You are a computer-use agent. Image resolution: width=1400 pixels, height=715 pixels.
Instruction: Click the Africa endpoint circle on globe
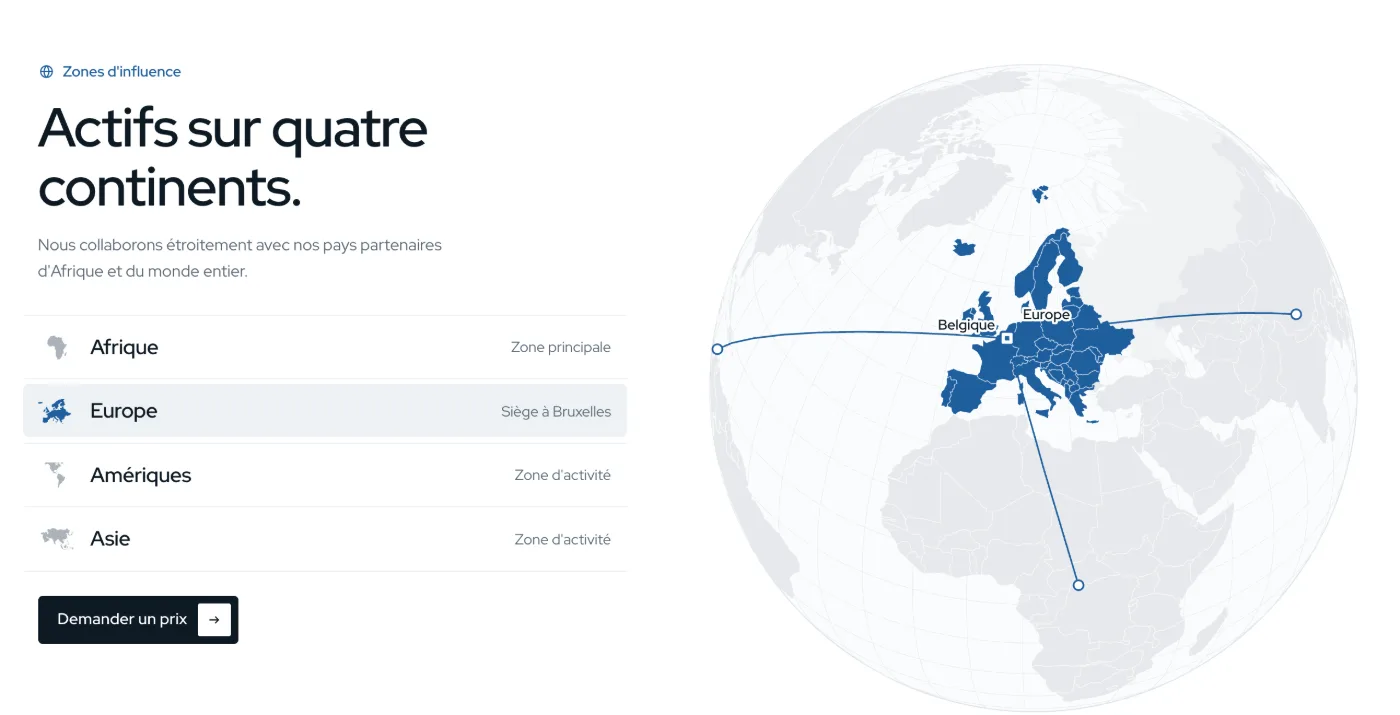pos(1078,585)
